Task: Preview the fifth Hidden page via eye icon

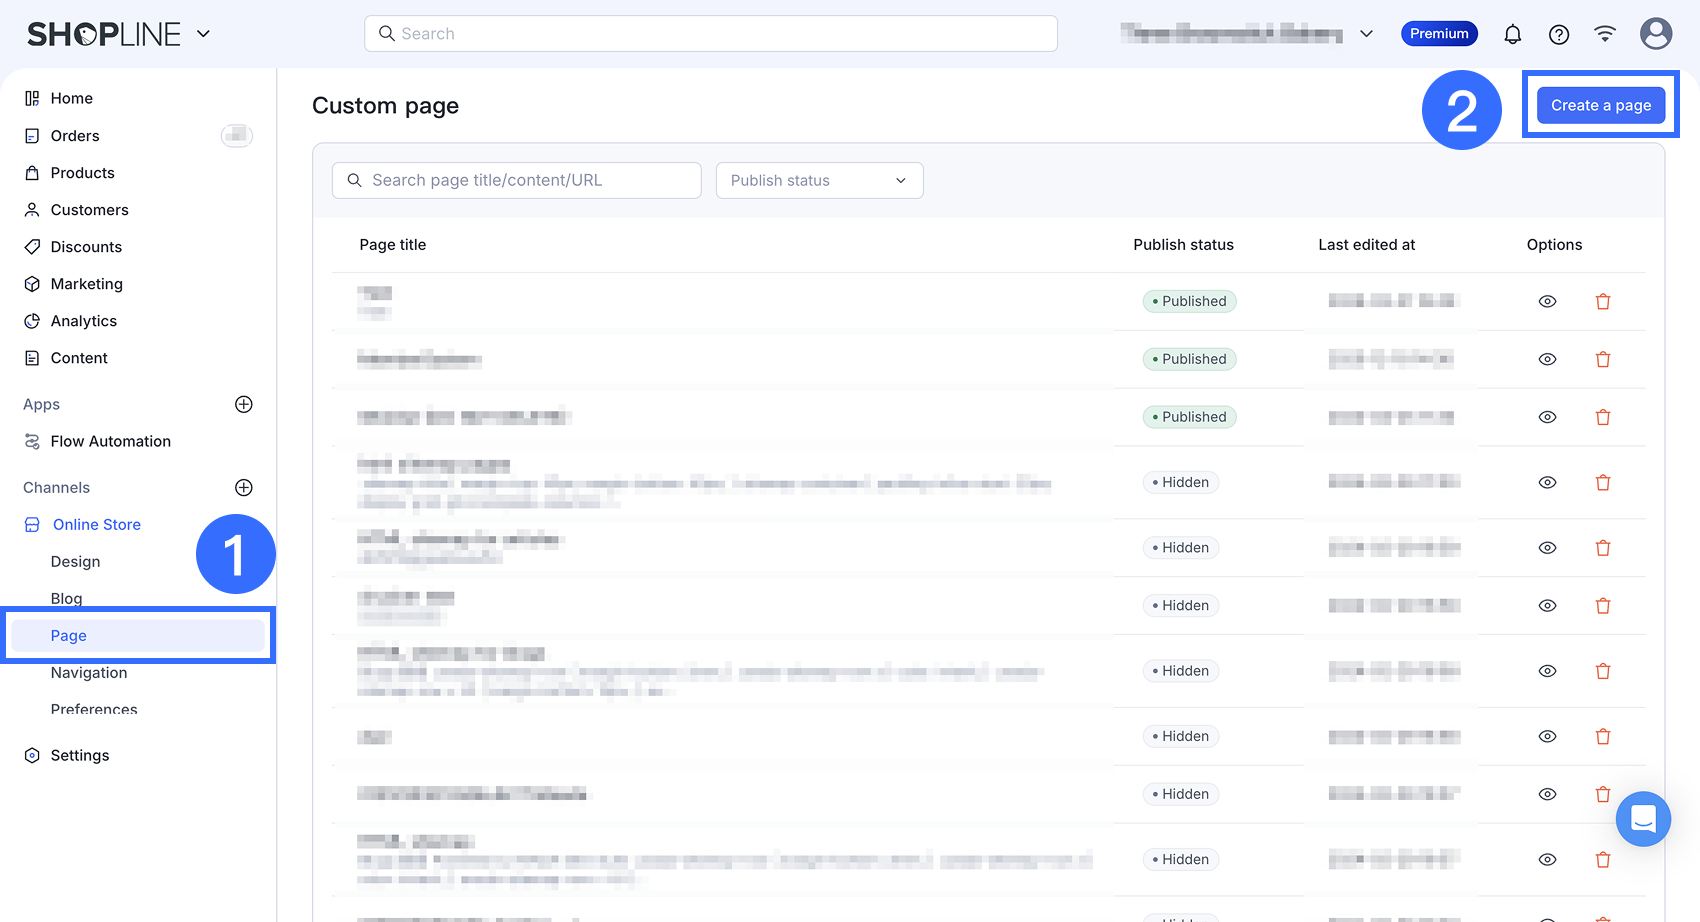Action: pos(1547,737)
